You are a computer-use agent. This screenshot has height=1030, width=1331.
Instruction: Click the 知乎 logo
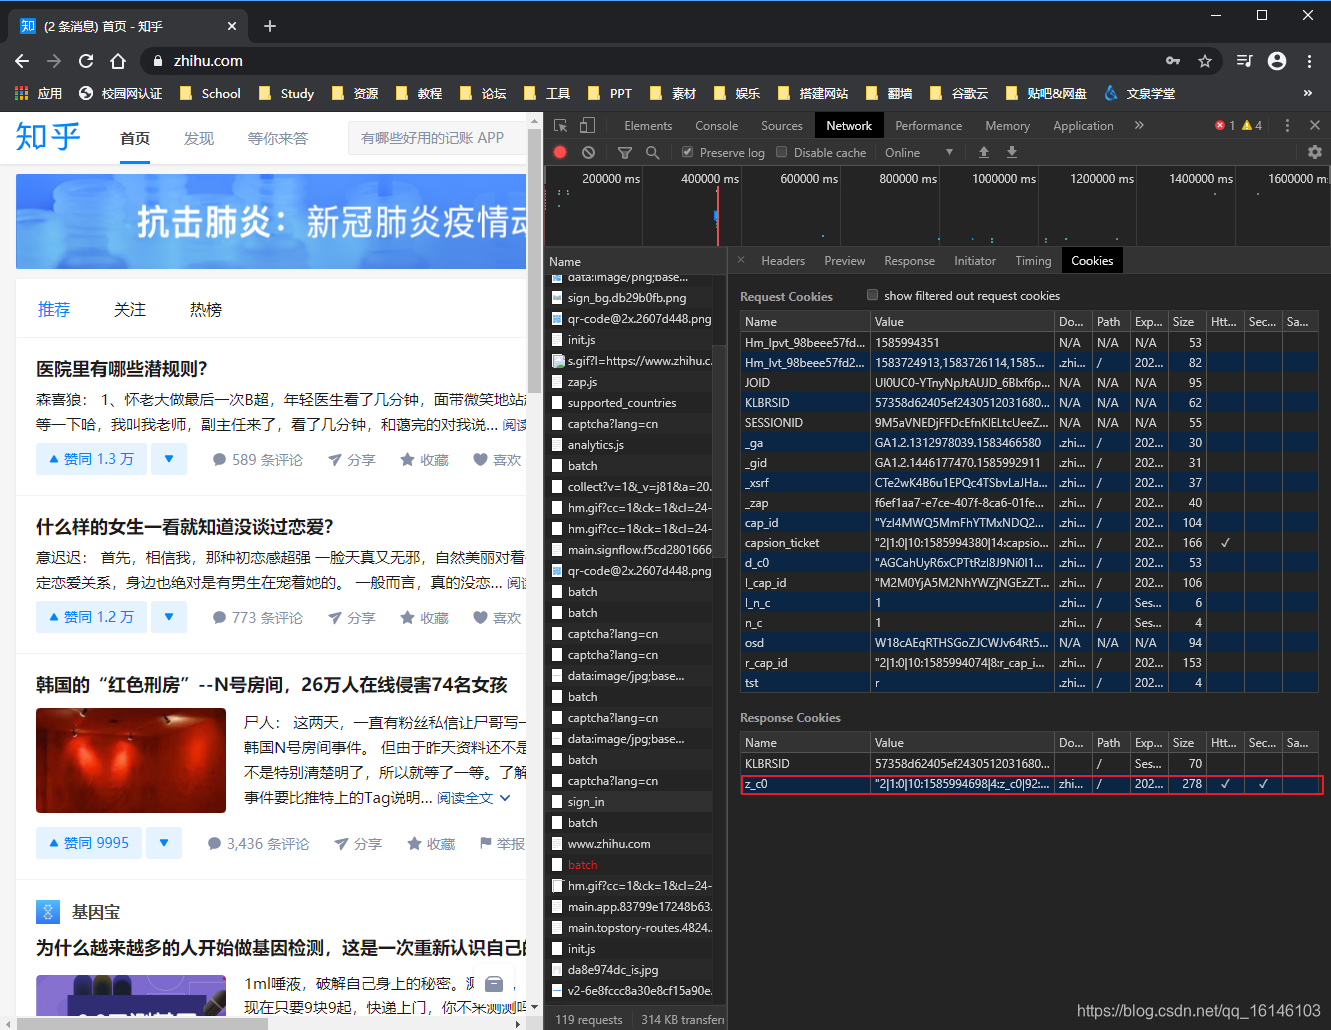48,137
